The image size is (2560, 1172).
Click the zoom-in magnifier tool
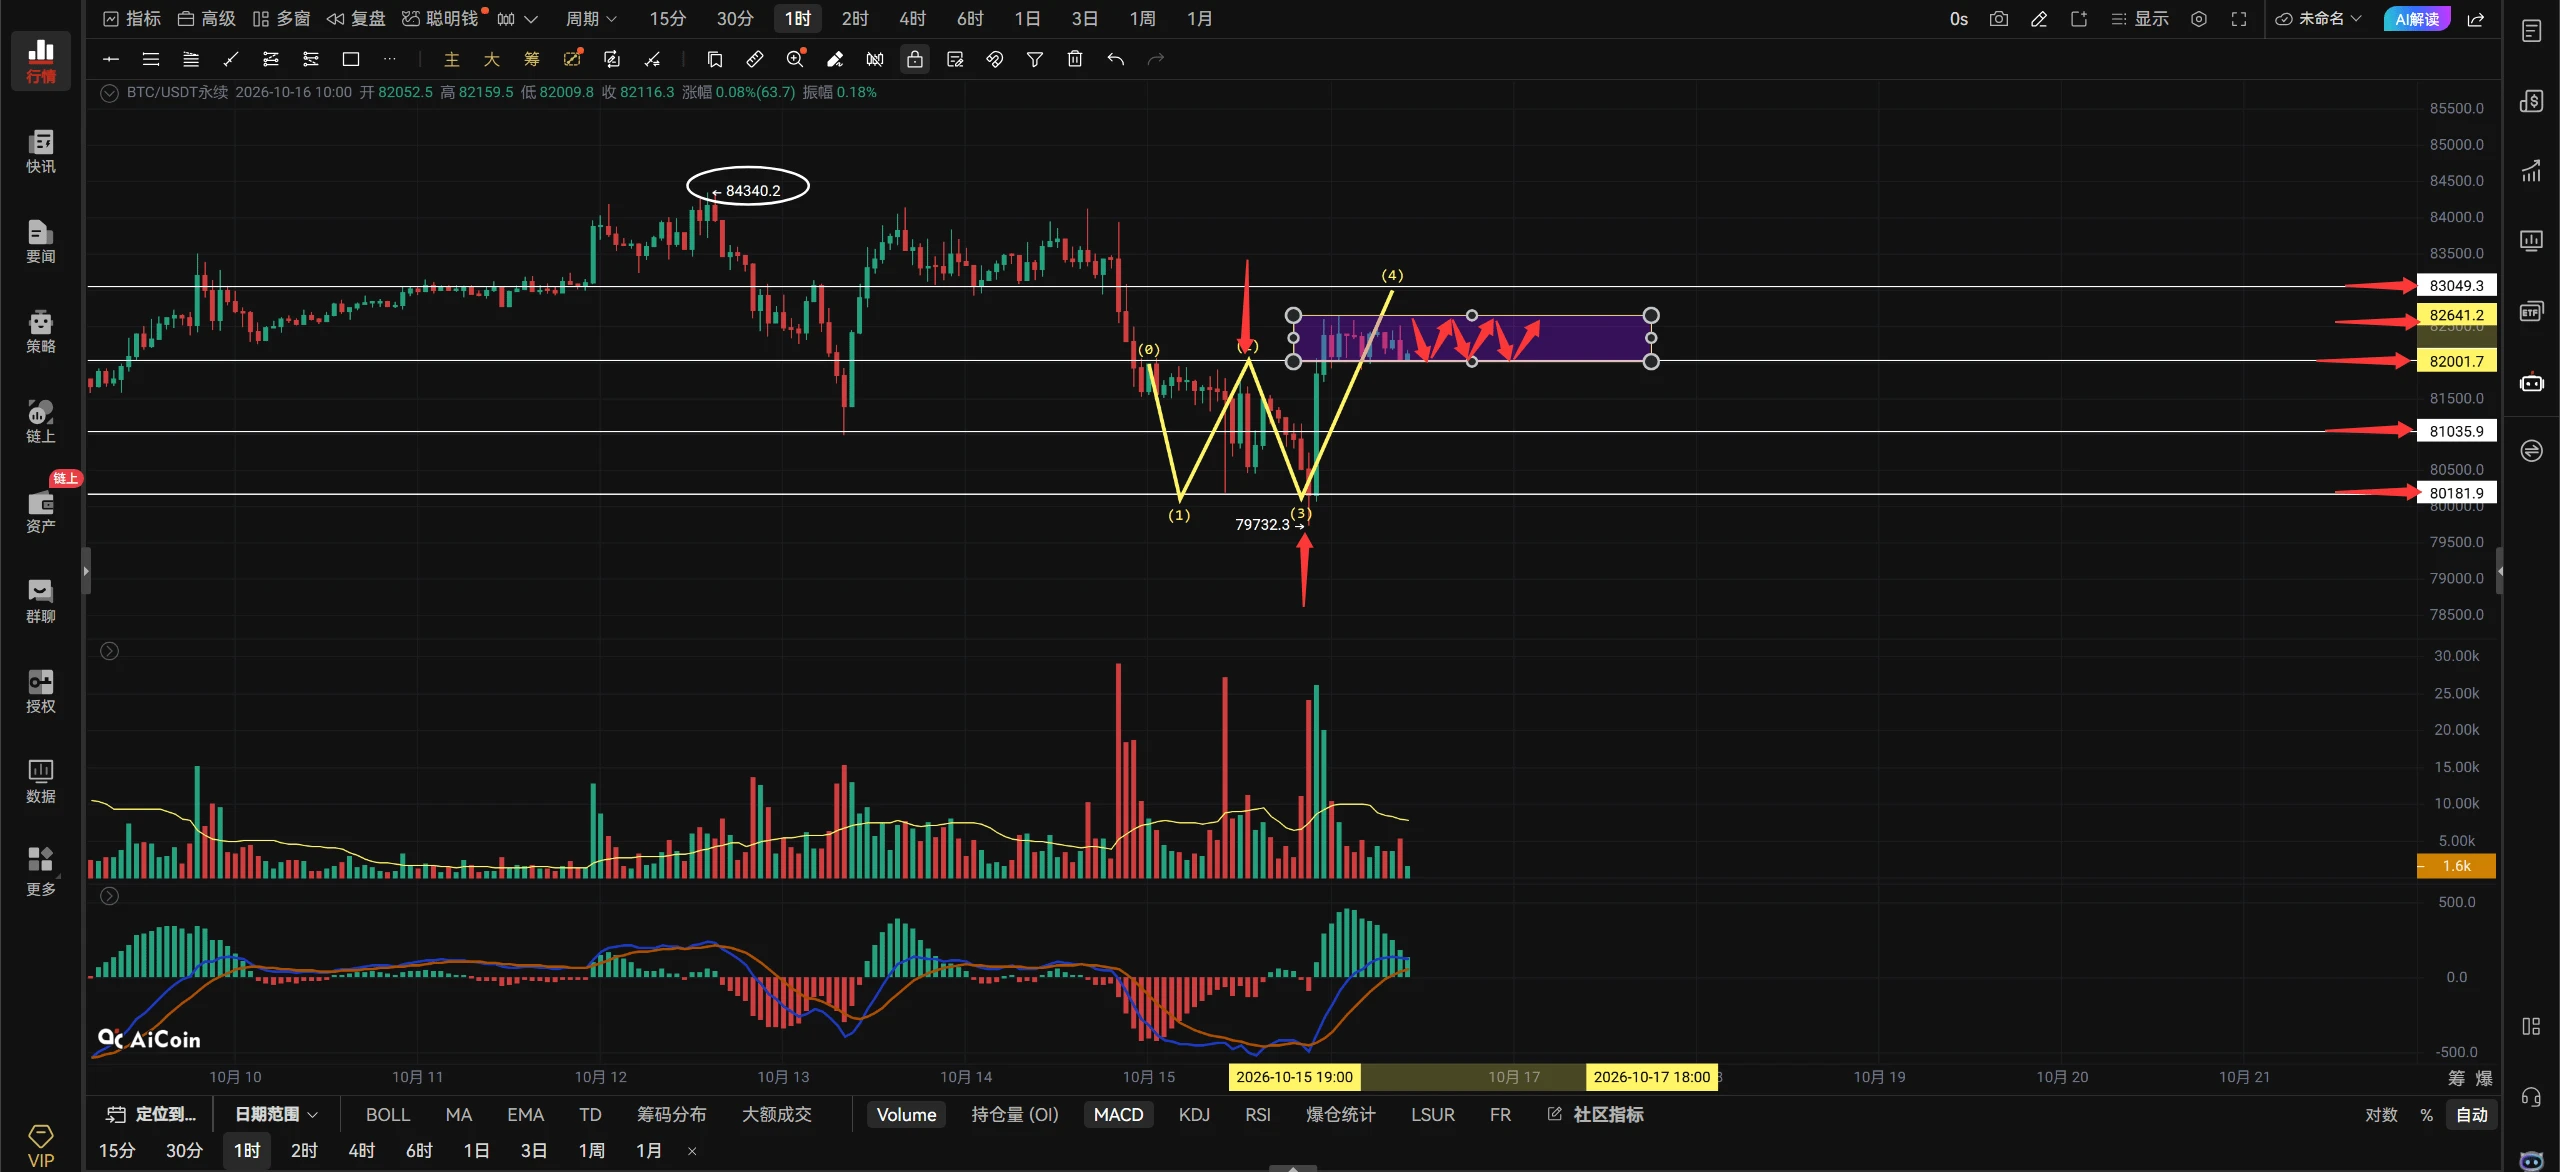click(796, 59)
